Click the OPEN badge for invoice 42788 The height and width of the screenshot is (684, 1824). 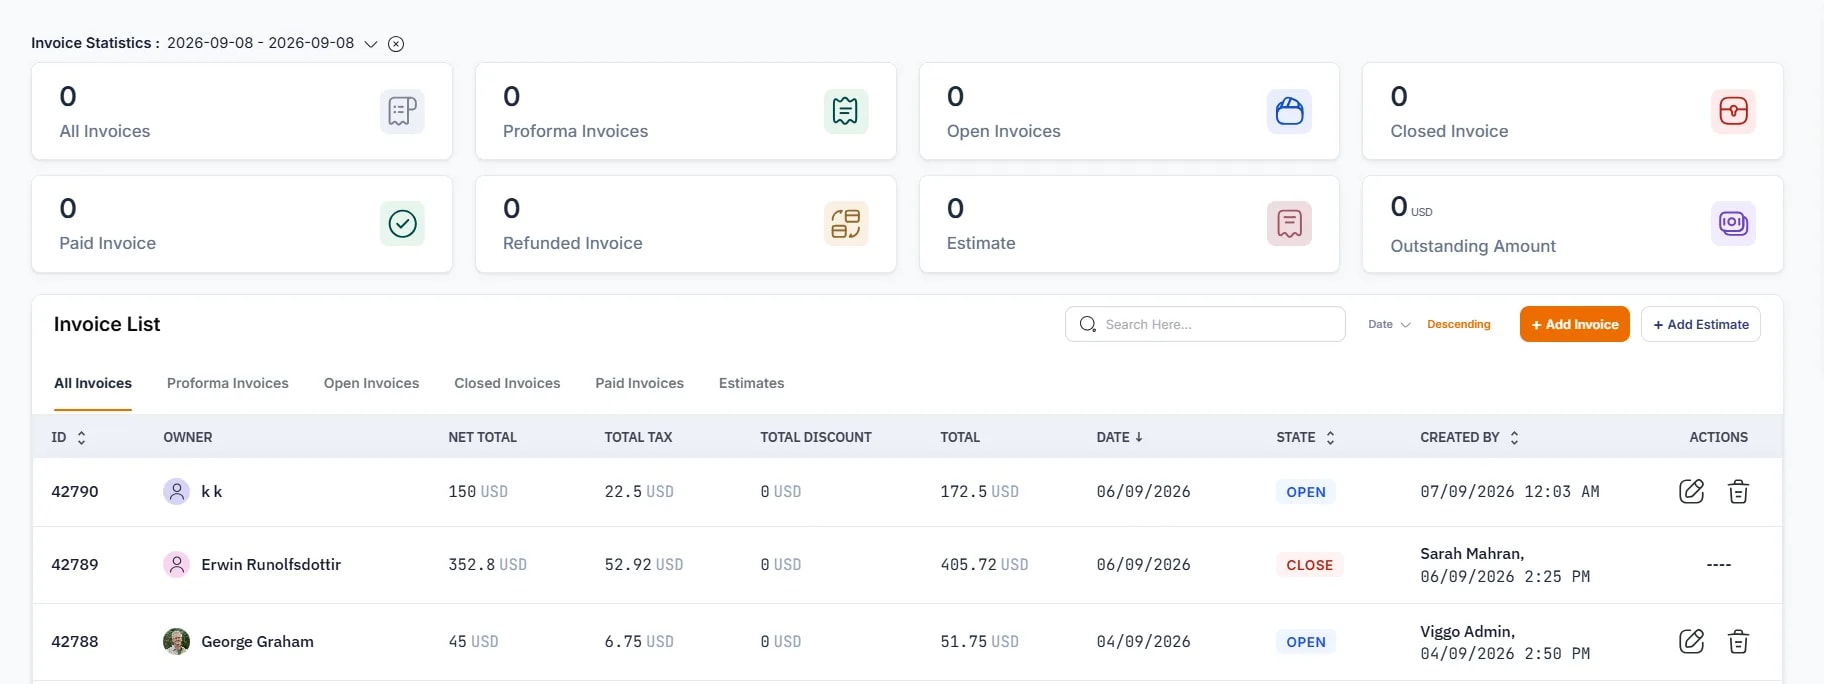1306,642
